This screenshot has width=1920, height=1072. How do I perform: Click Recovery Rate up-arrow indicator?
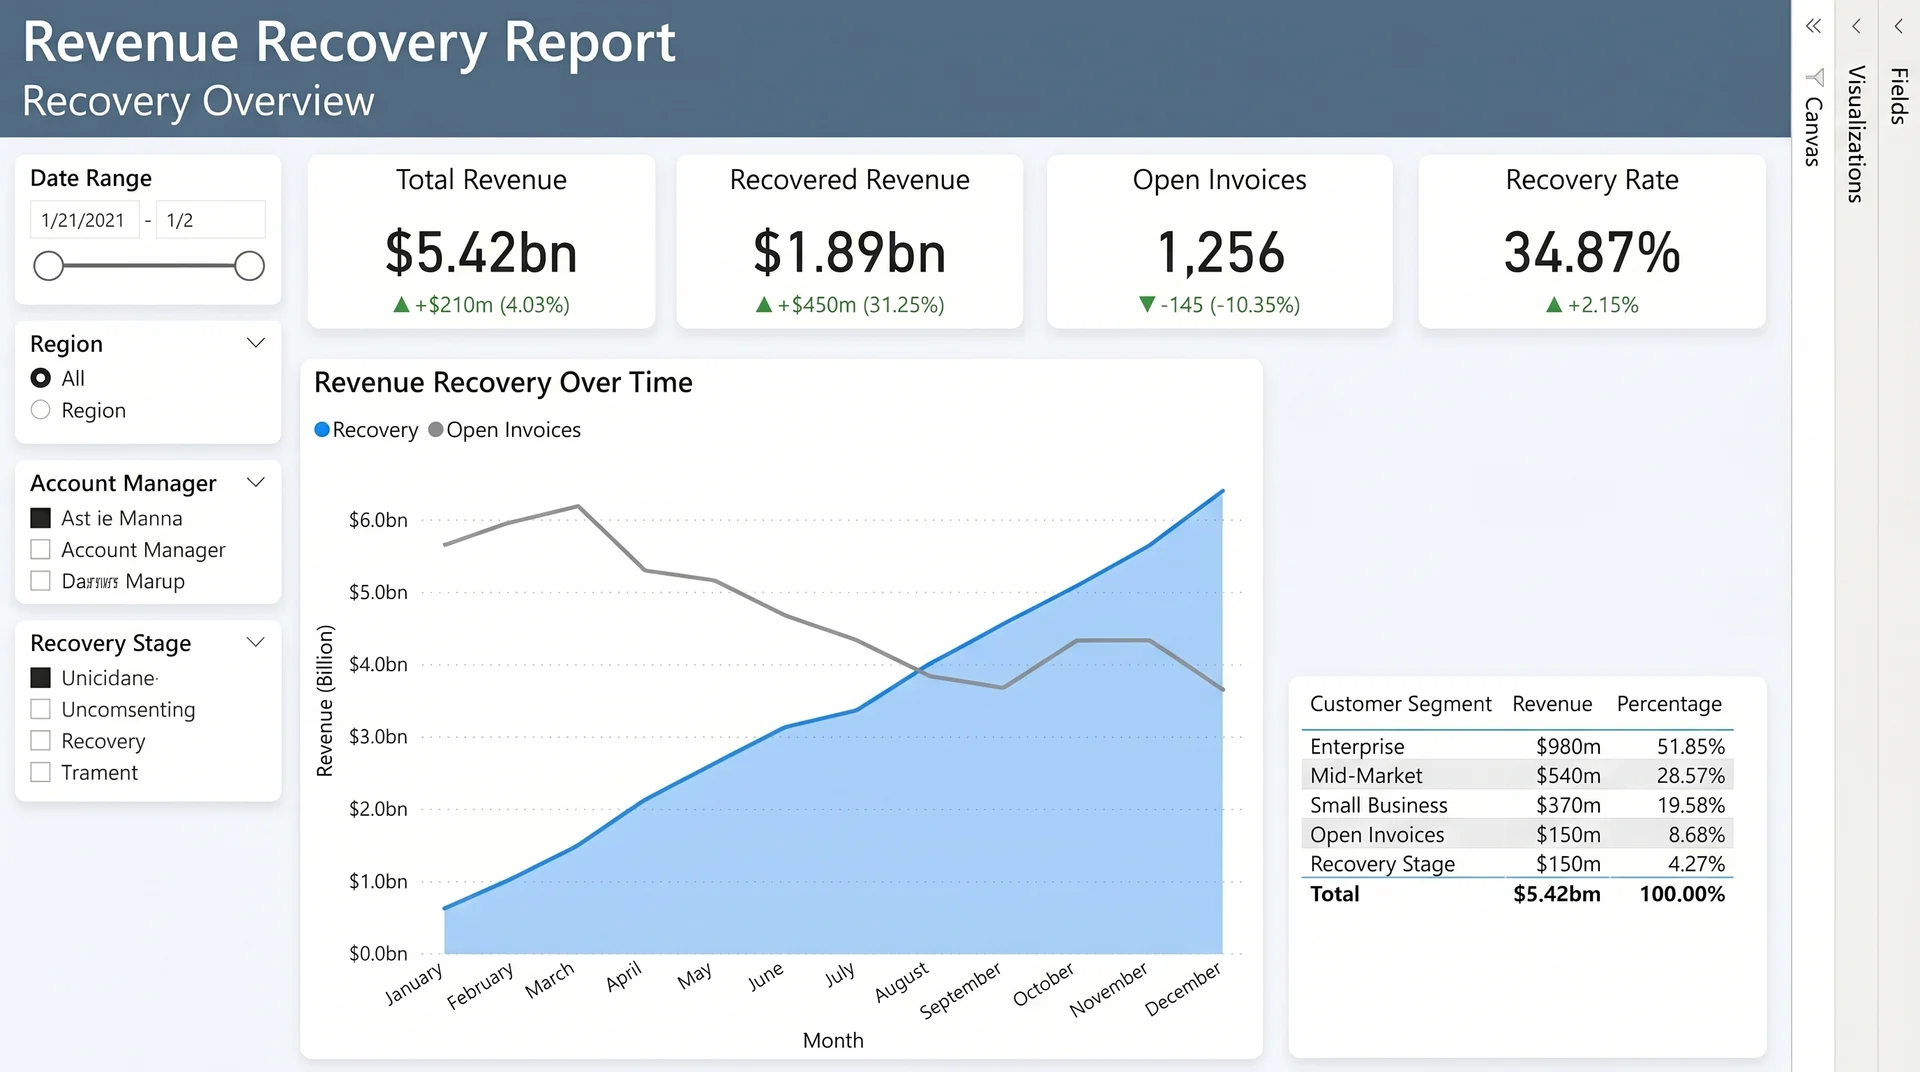[x=1554, y=305]
